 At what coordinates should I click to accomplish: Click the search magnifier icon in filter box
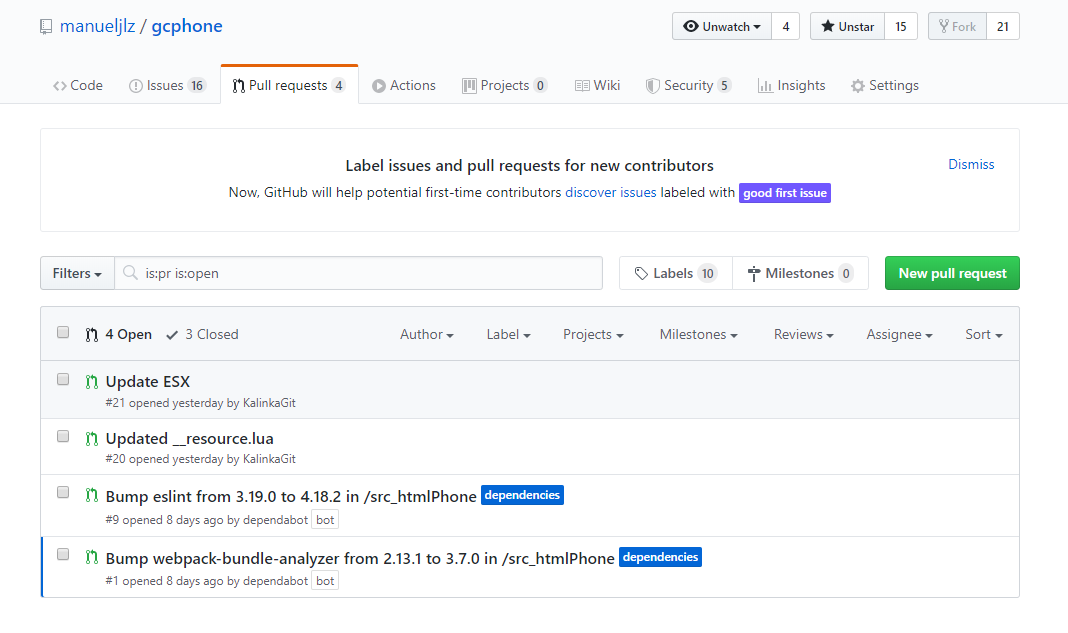pos(130,273)
